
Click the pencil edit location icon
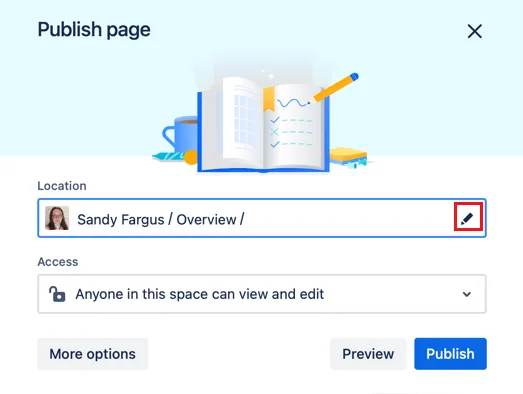pyautogui.click(x=467, y=219)
